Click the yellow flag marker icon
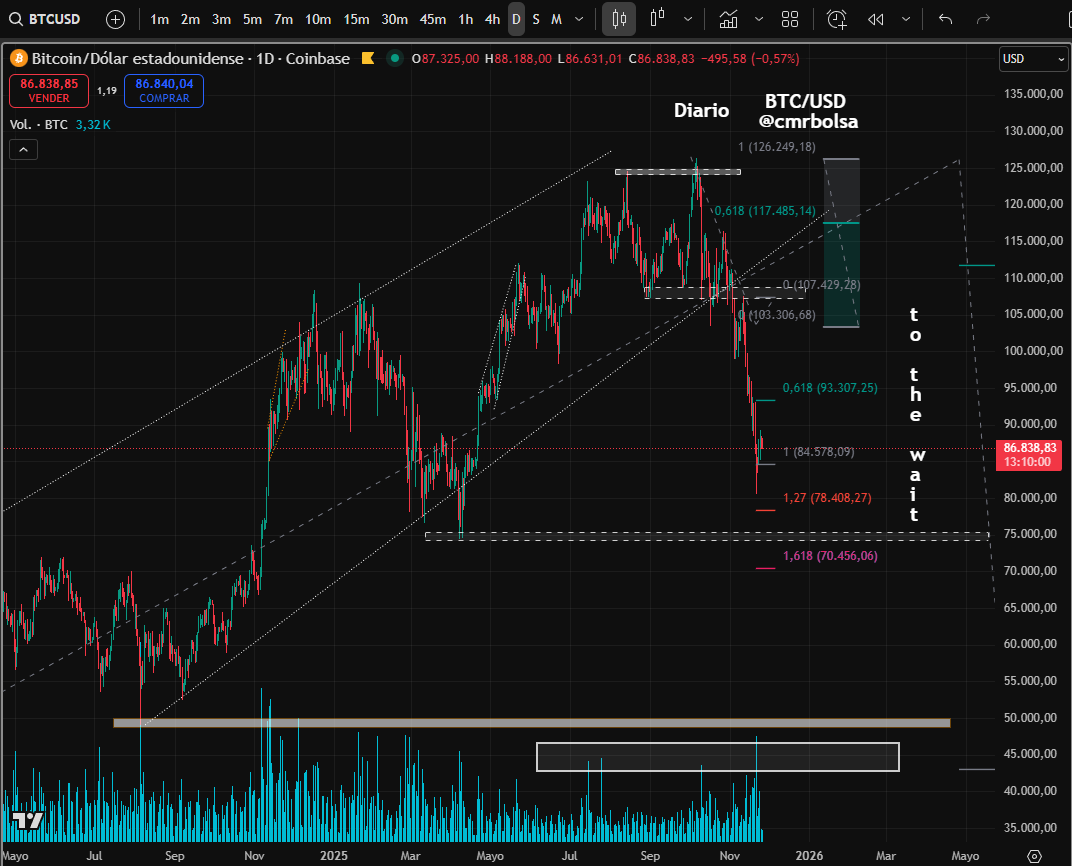 click(x=368, y=59)
